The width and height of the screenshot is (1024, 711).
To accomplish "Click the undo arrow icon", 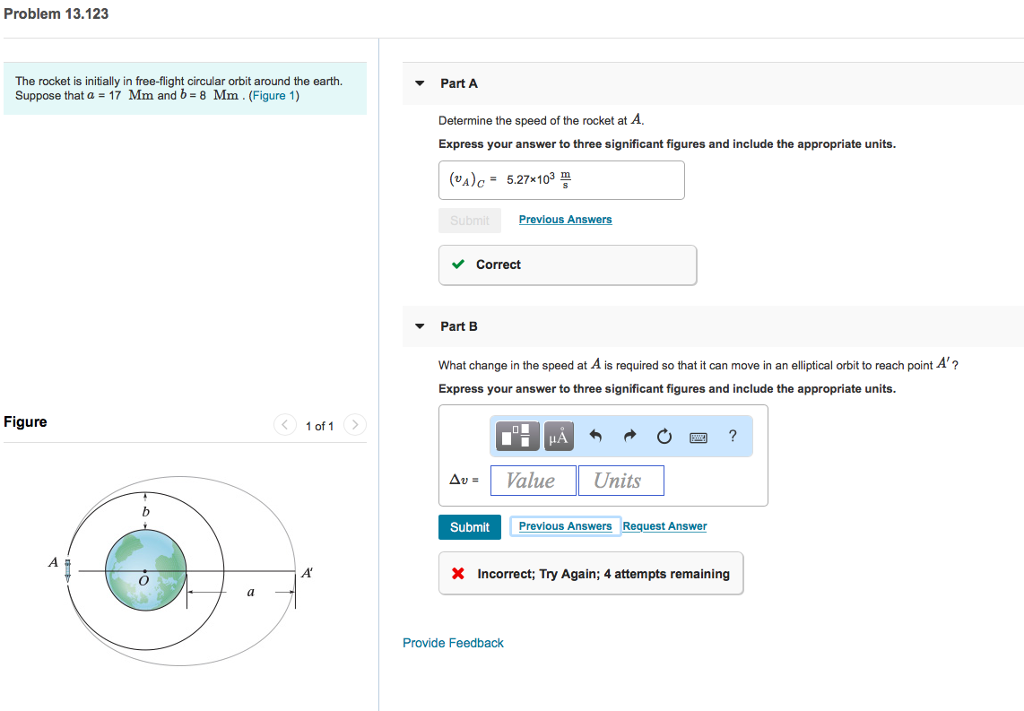I will [x=597, y=436].
